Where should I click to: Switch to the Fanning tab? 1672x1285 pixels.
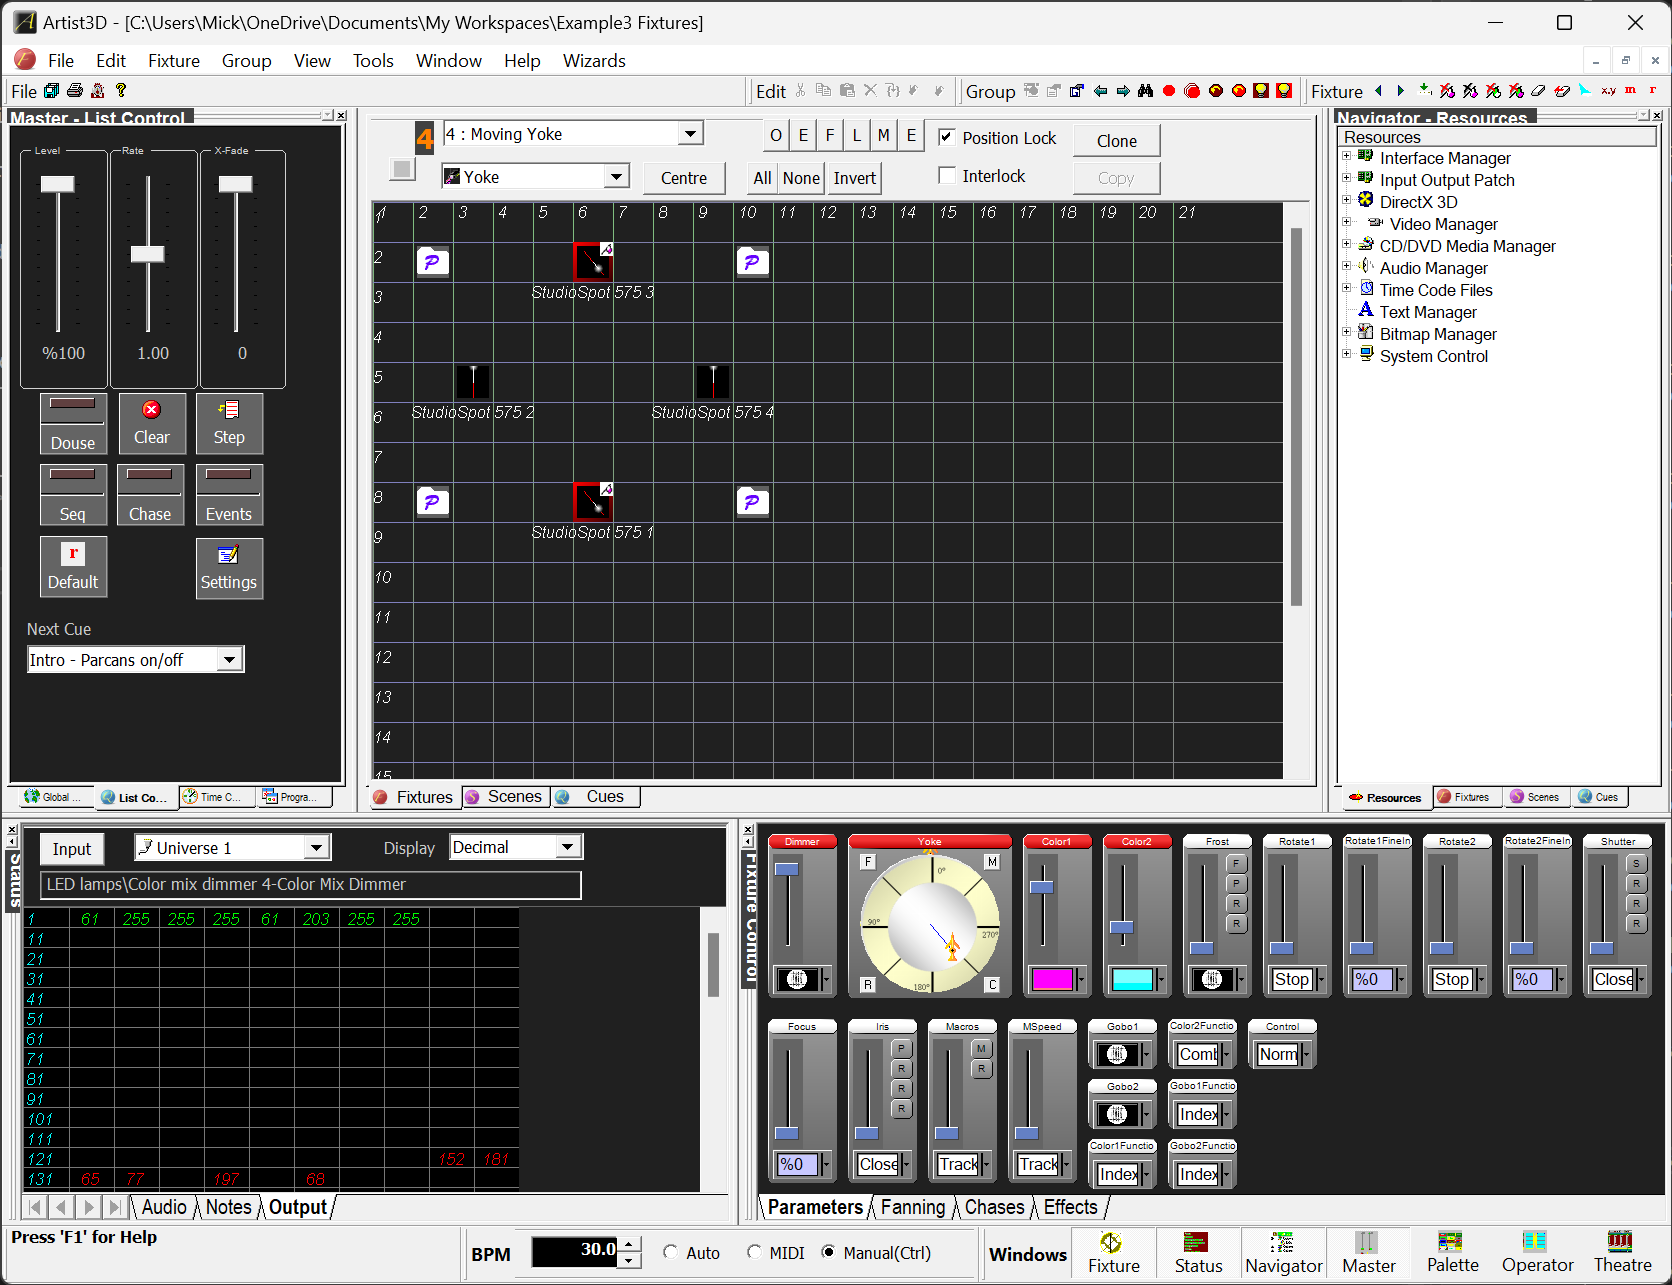coord(912,1207)
